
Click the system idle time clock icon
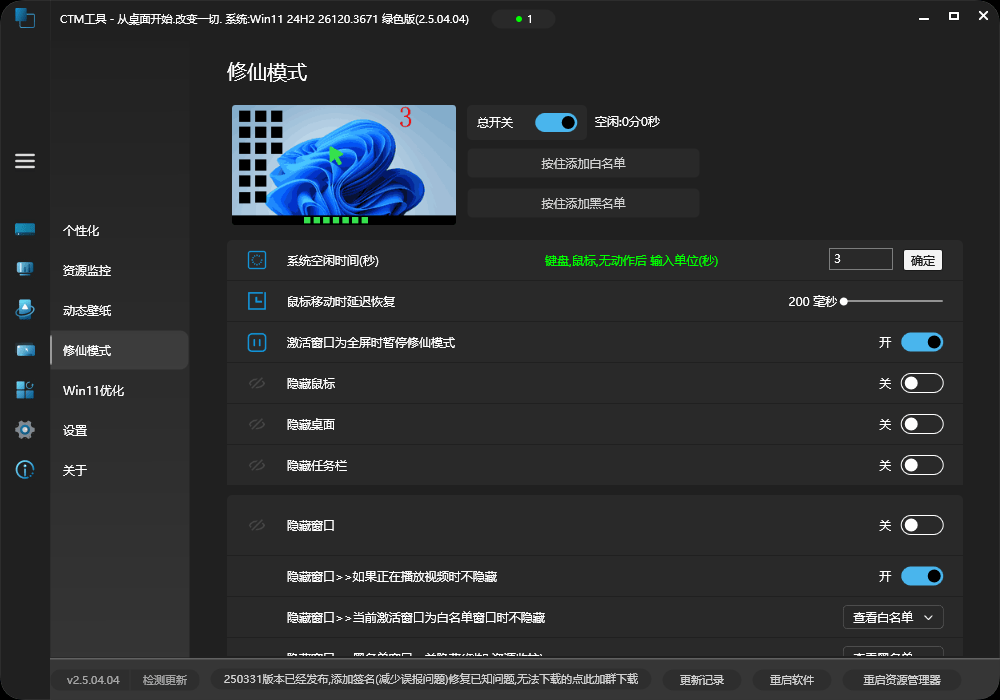click(x=257, y=259)
